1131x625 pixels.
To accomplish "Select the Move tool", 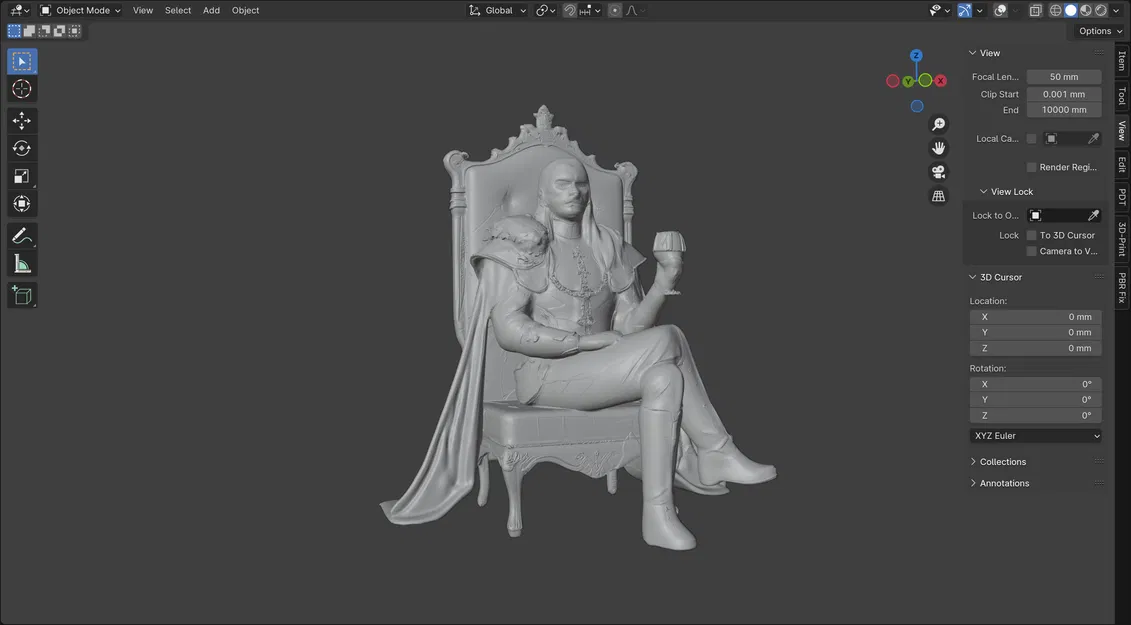I will [21, 120].
